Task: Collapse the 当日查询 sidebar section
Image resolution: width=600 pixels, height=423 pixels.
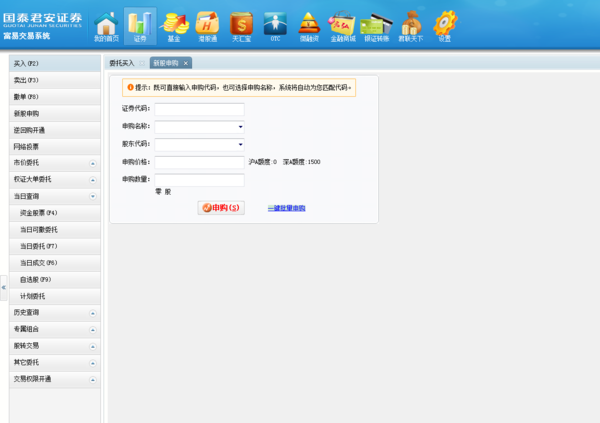Action: coord(92,196)
